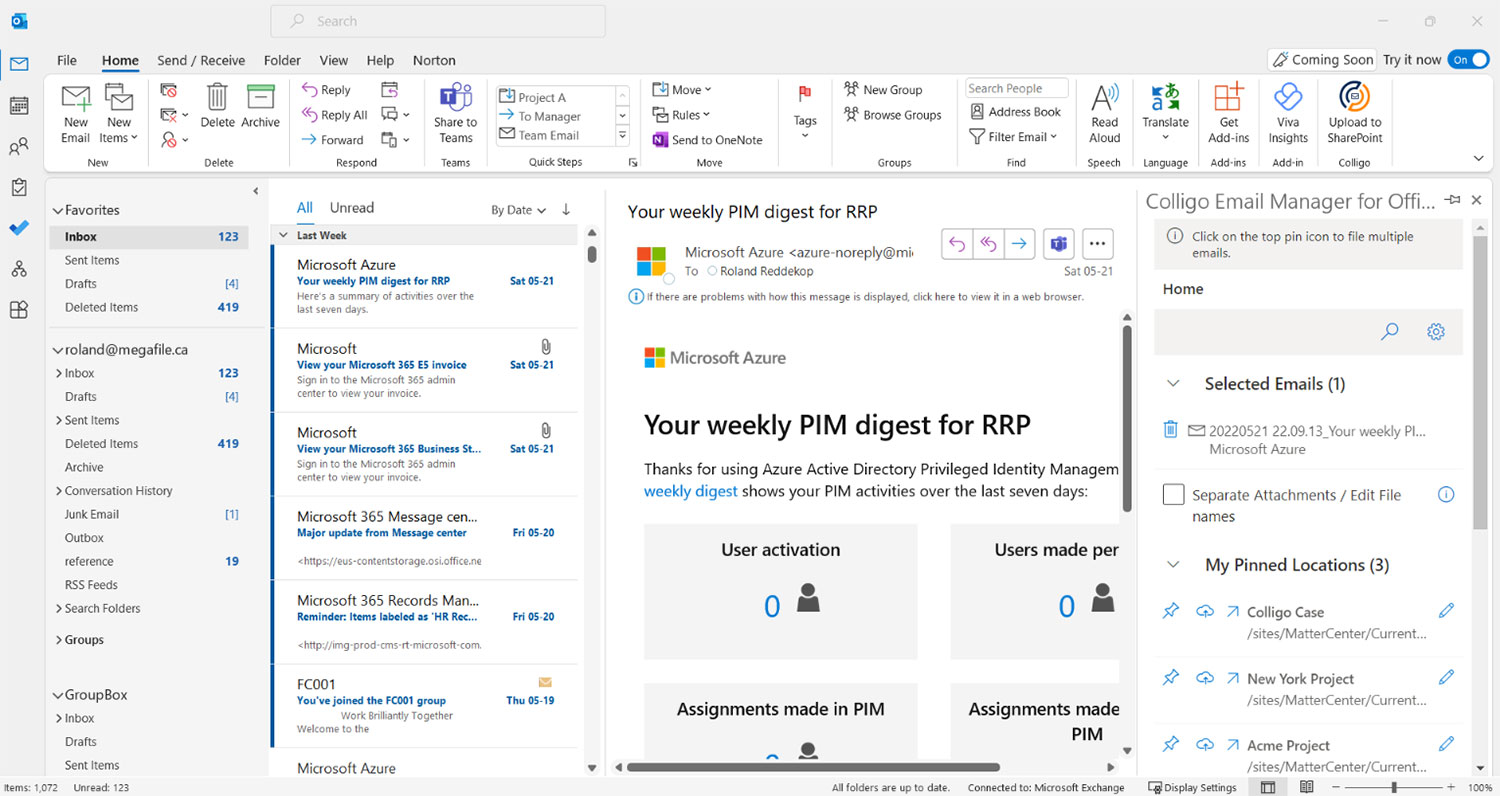Click the Reply button in Respond group
The height and width of the screenshot is (796, 1500).
coord(327,90)
